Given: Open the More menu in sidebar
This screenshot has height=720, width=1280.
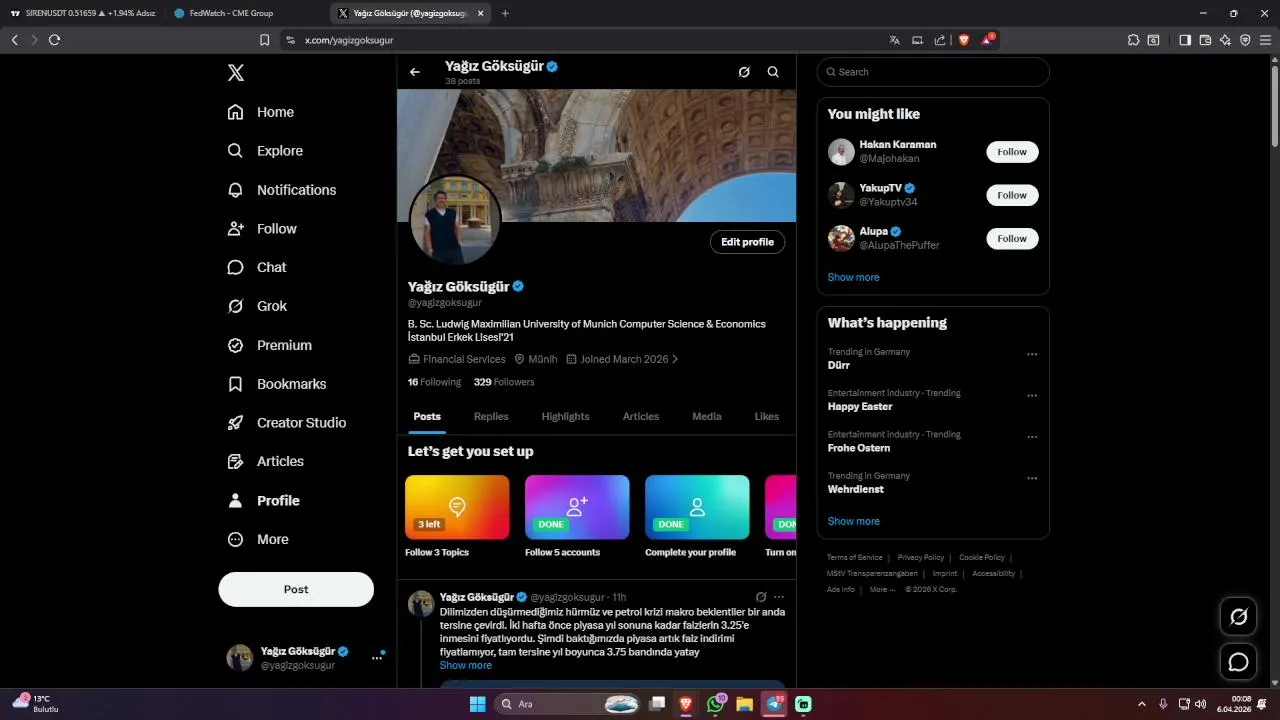Looking at the screenshot, I should pos(257,539).
